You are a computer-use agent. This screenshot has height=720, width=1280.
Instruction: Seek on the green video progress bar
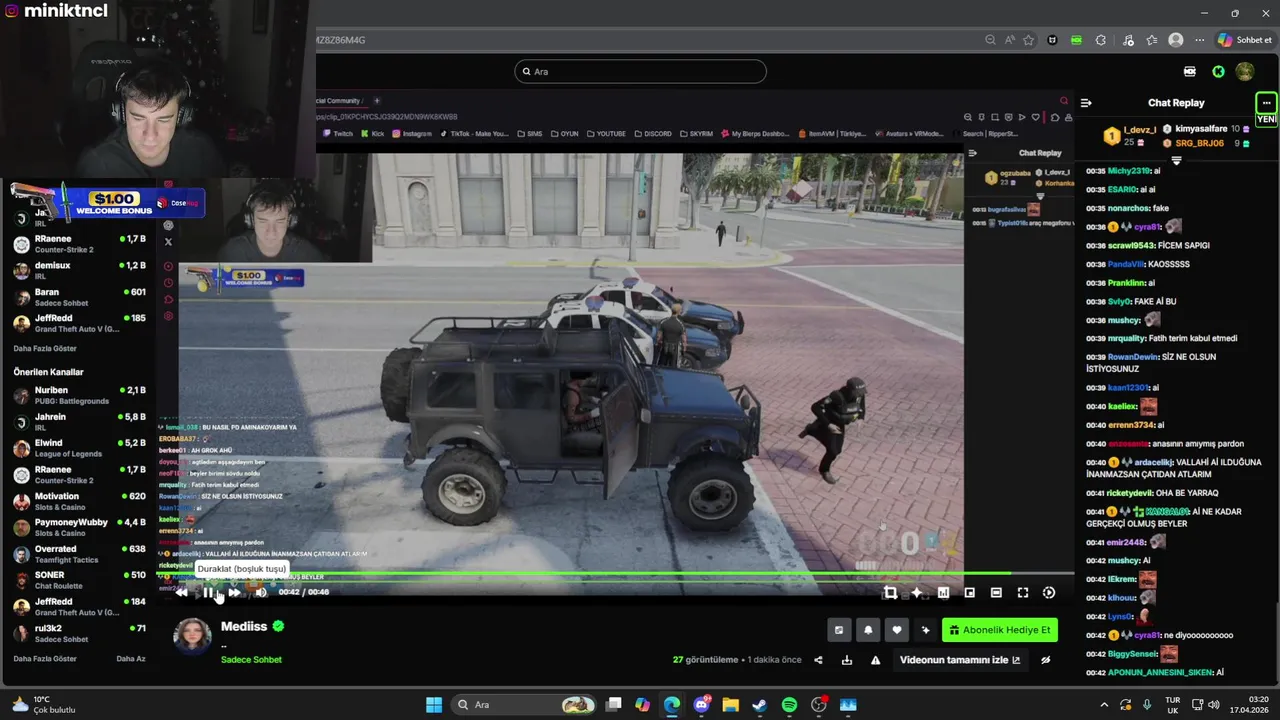(616, 575)
